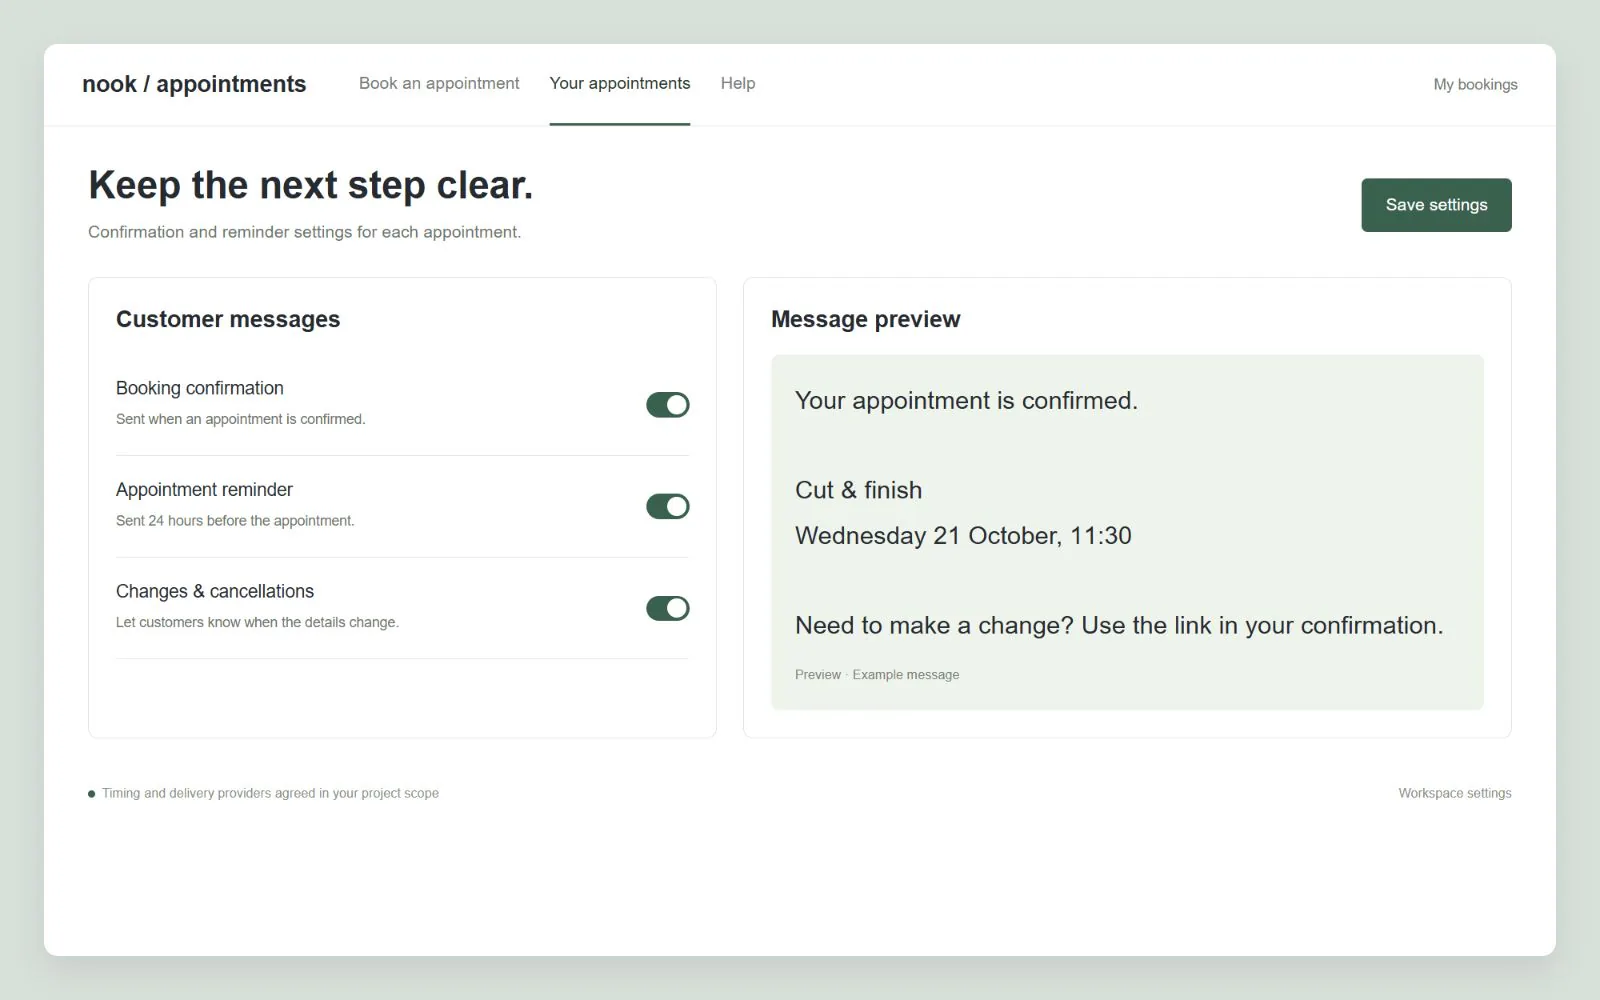Click the 'Keep the next step clear.' heading
This screenshot has width=1600, height=1000.
click(311, 186)
